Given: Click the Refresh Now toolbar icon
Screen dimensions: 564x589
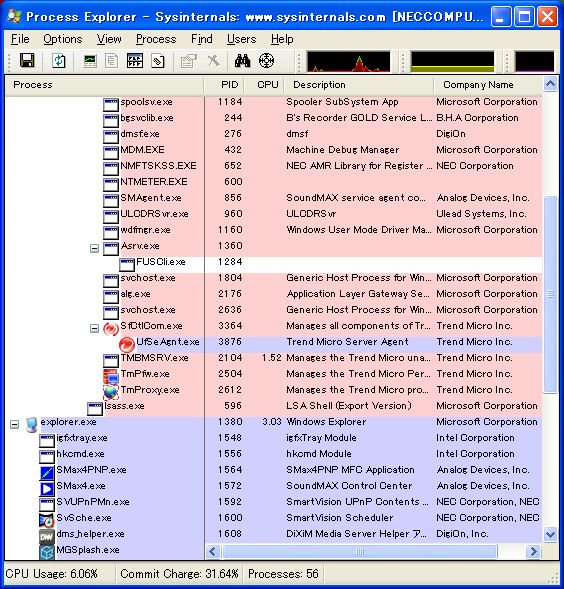Looking at the screenshot, I should [59, 61].
